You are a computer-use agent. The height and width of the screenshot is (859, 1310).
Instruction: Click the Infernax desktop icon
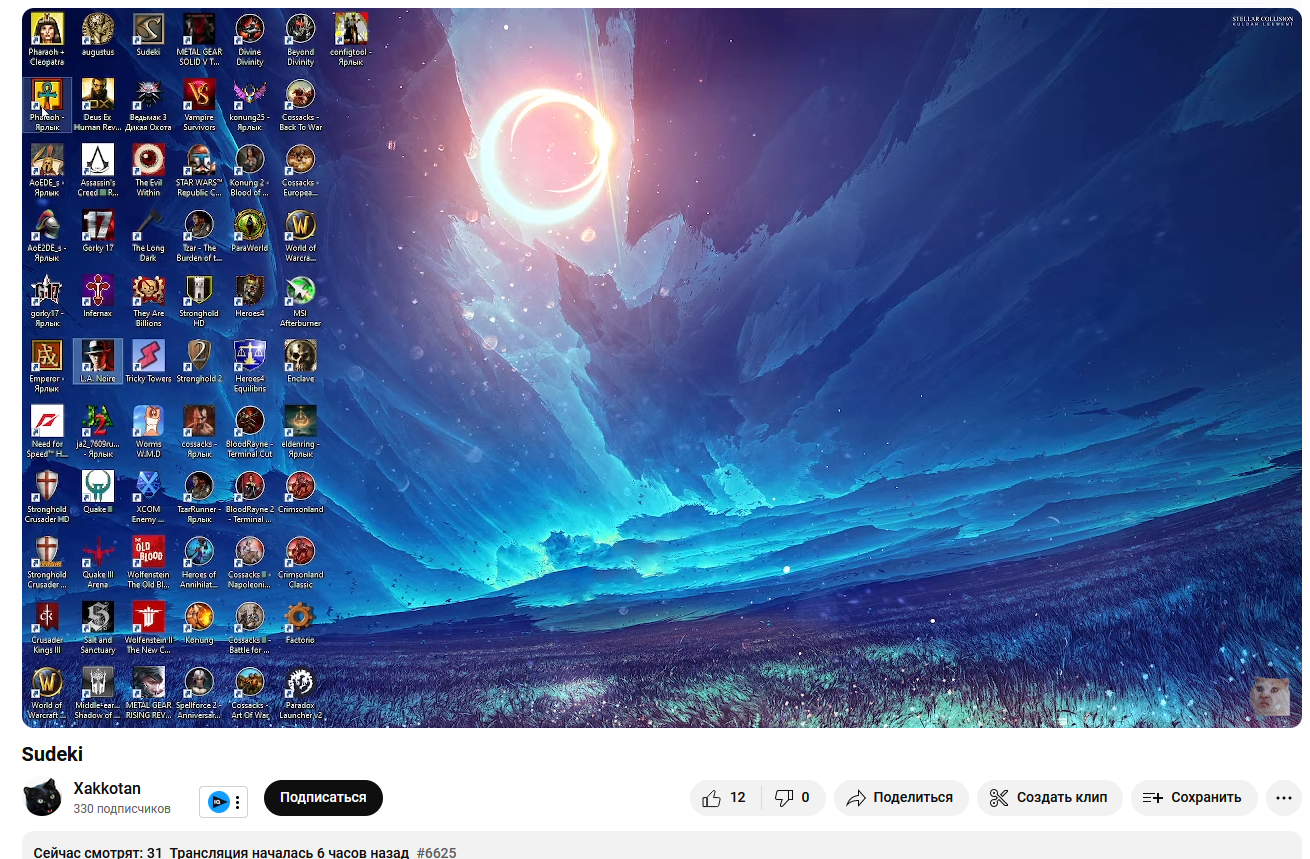tap(98, 295)
